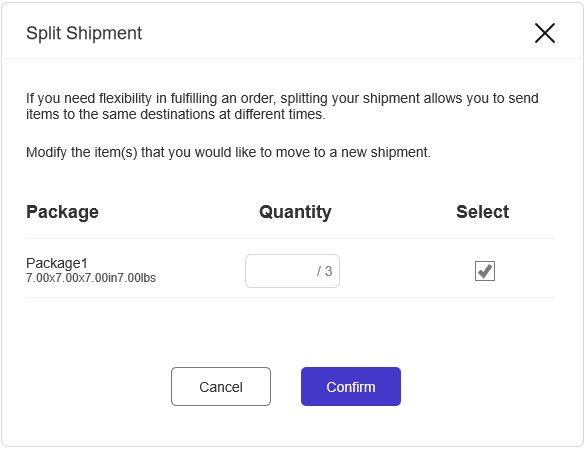Close the Split Shipment dialog with X
This screenshot has width=587, height=450.
545,33
